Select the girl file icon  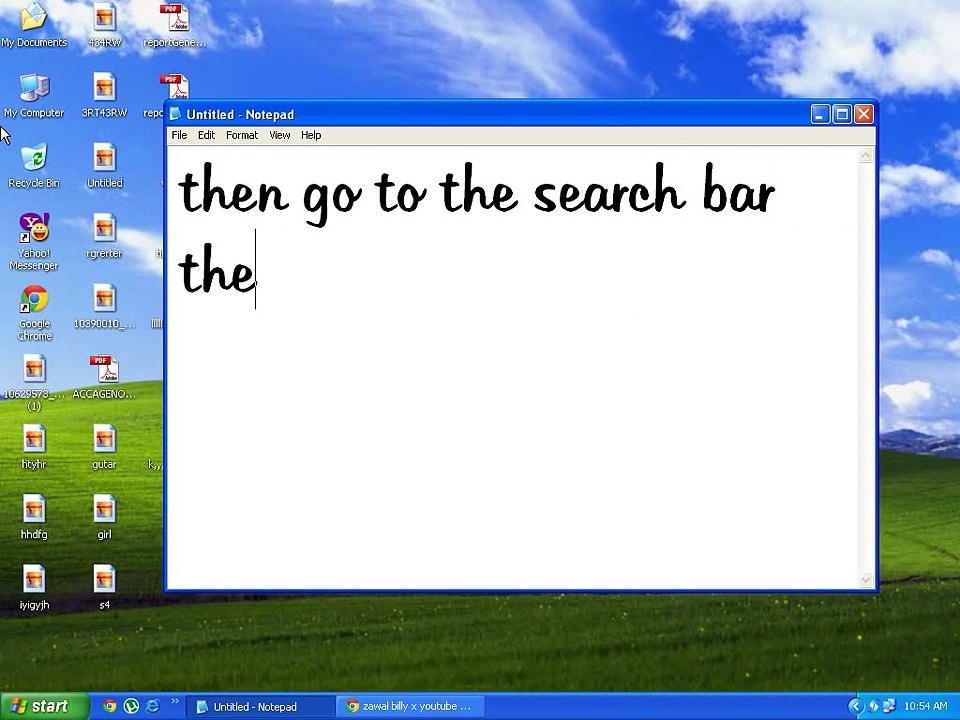pyautogui.click(x=105, y=517)
